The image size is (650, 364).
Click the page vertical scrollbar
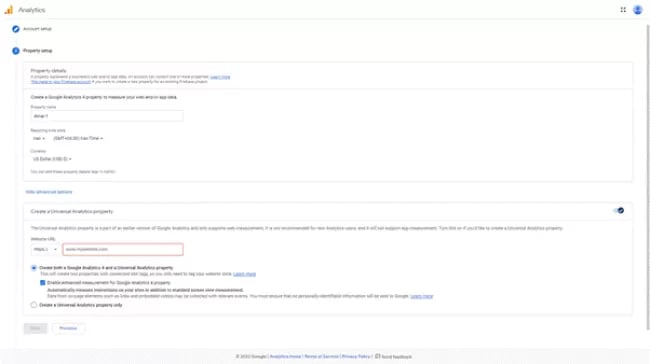648,177
